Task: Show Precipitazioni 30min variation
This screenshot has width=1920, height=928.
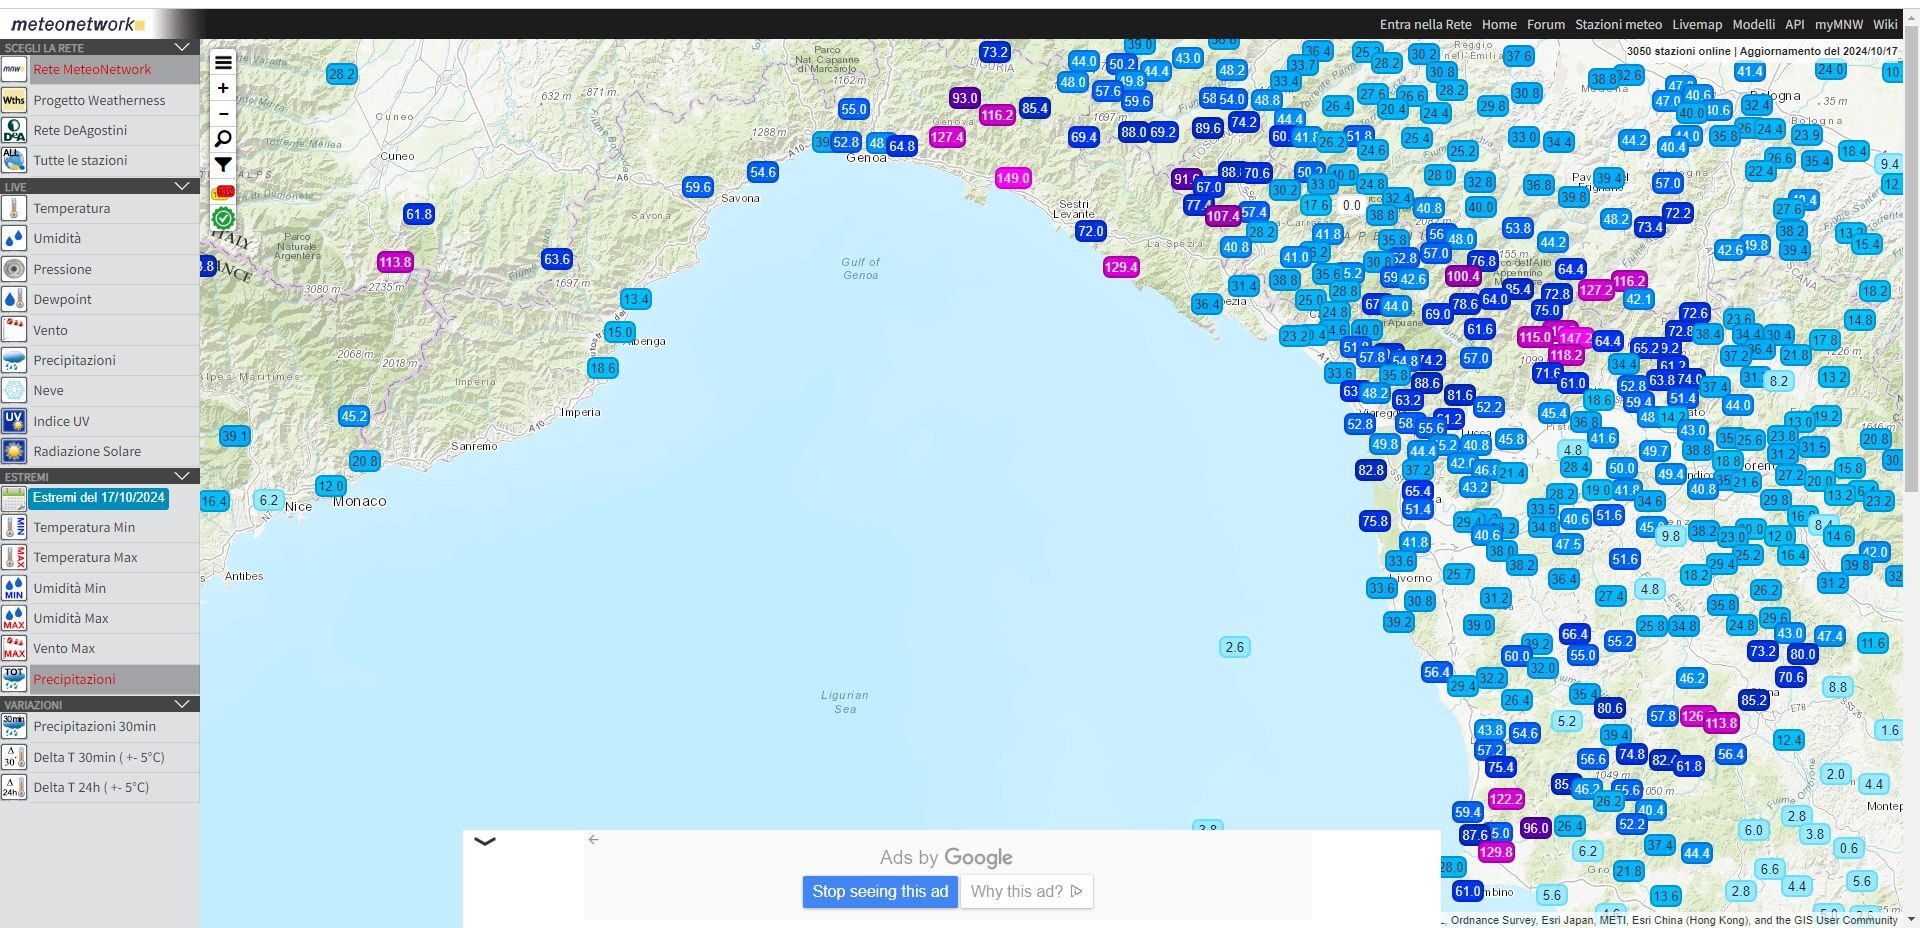Action: click(100, 726)
